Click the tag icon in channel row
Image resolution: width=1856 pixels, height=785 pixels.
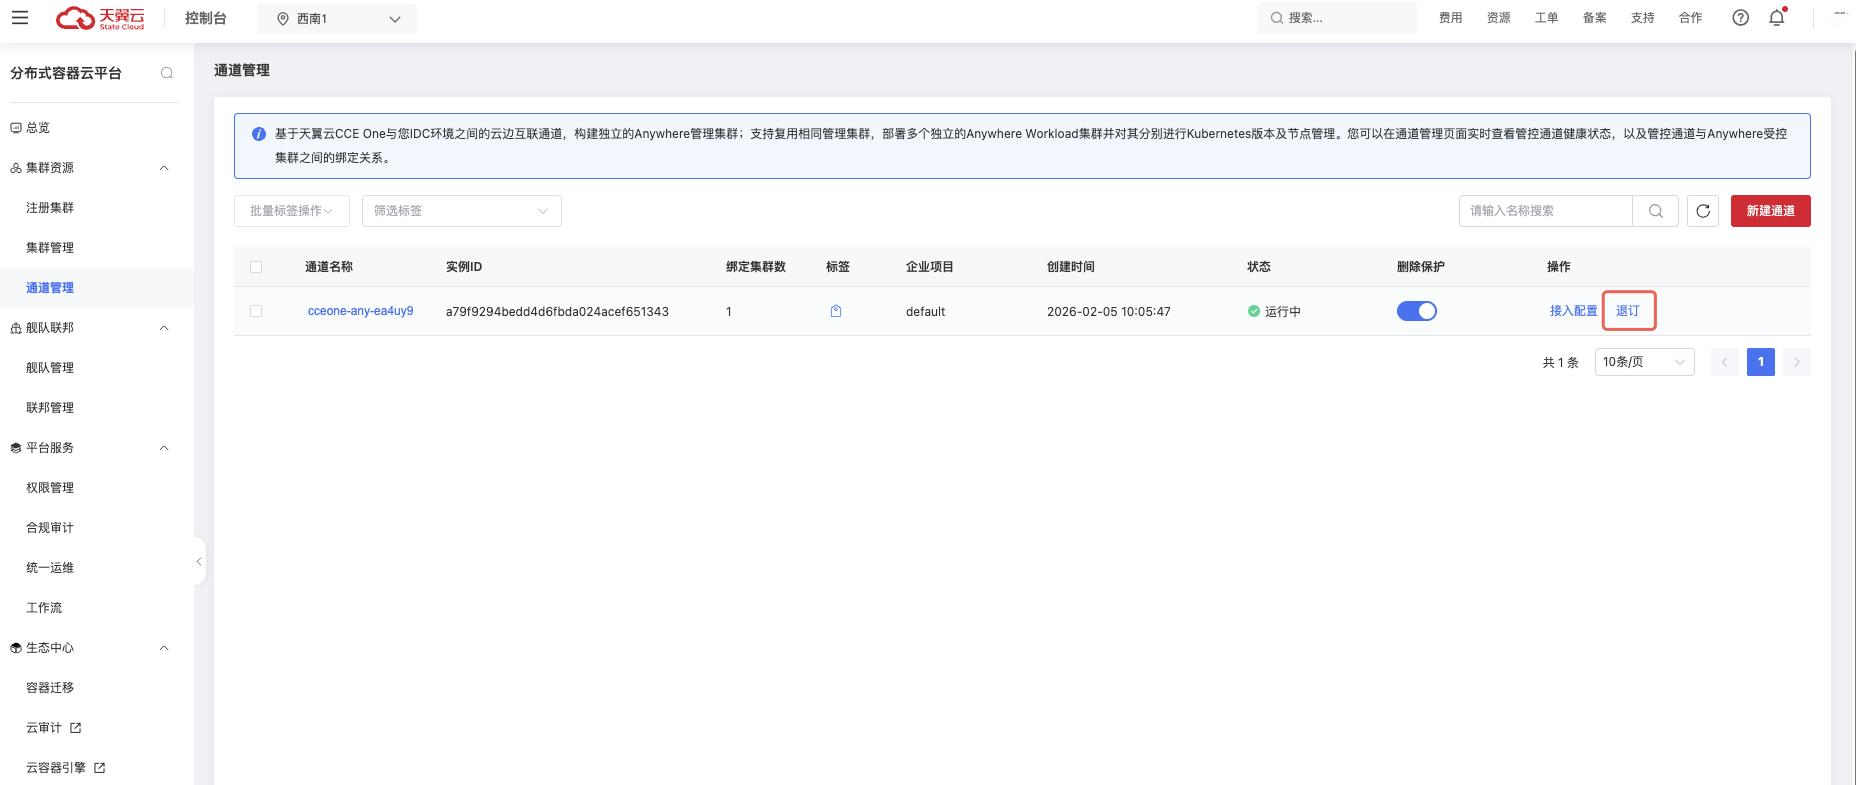(836, 311)
